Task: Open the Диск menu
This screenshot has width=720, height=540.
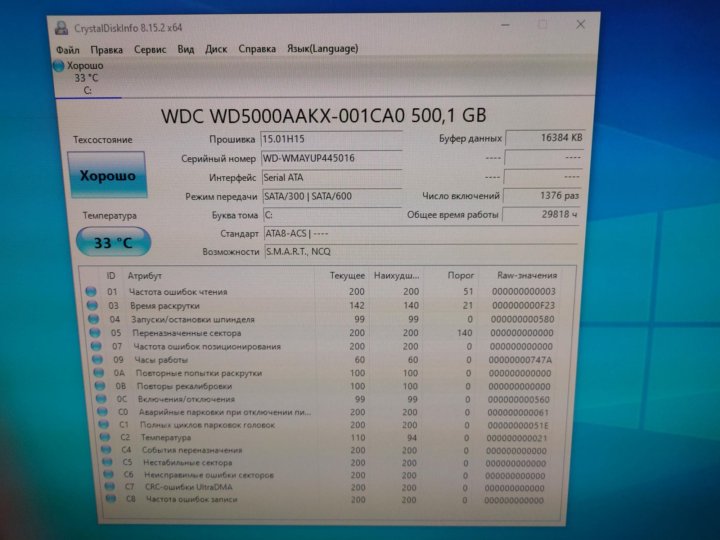Action: (216, 49)
